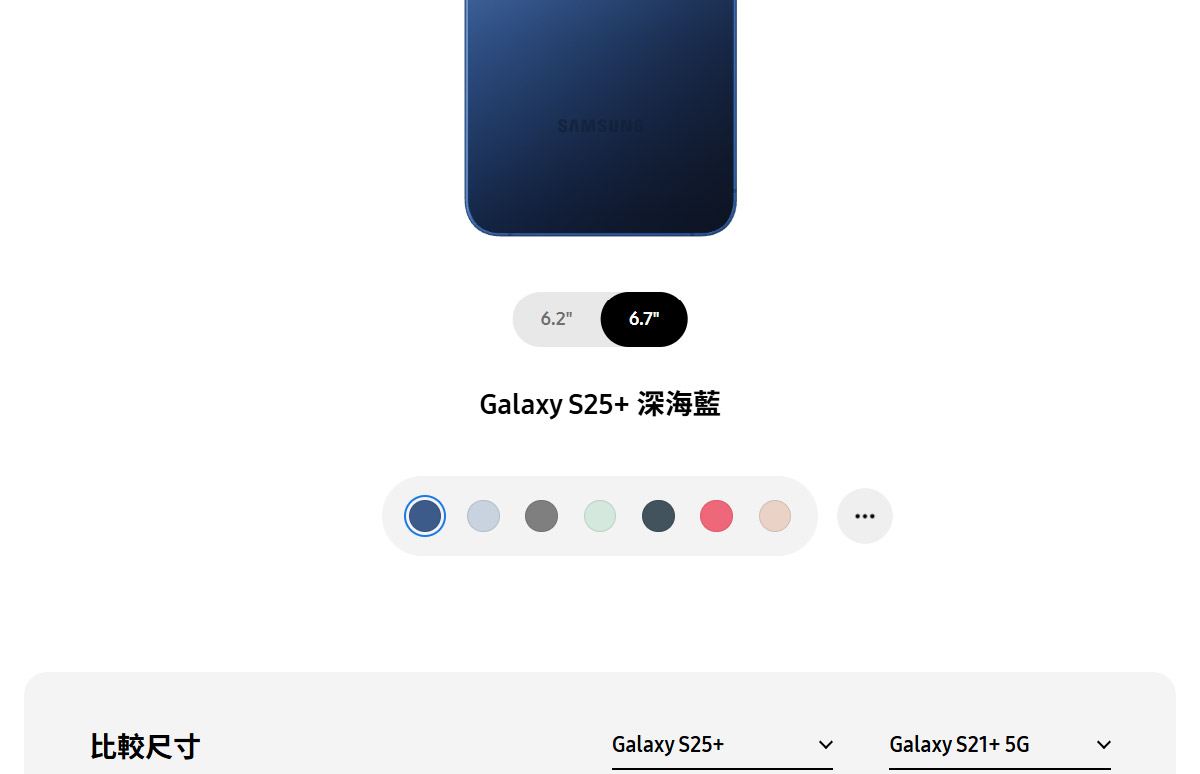Click the SAMSUNG logo on the phone back
Screen dimensions: 1200x774
tap(599, 126)
